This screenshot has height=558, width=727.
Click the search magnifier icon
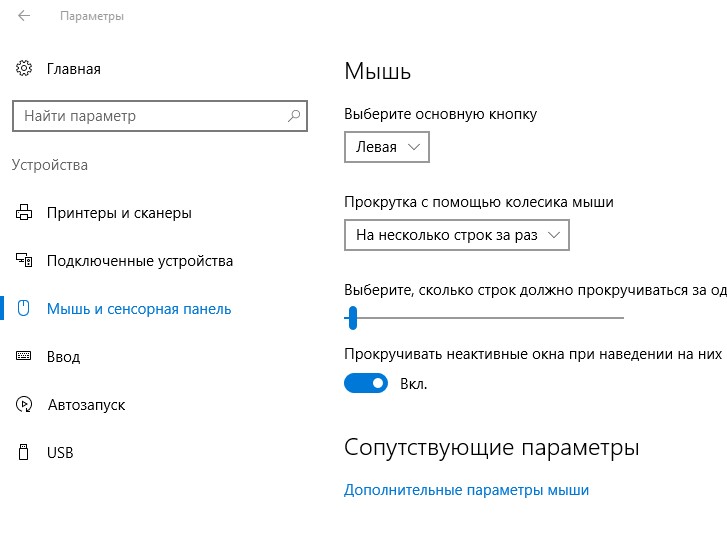tap(294, 116)
